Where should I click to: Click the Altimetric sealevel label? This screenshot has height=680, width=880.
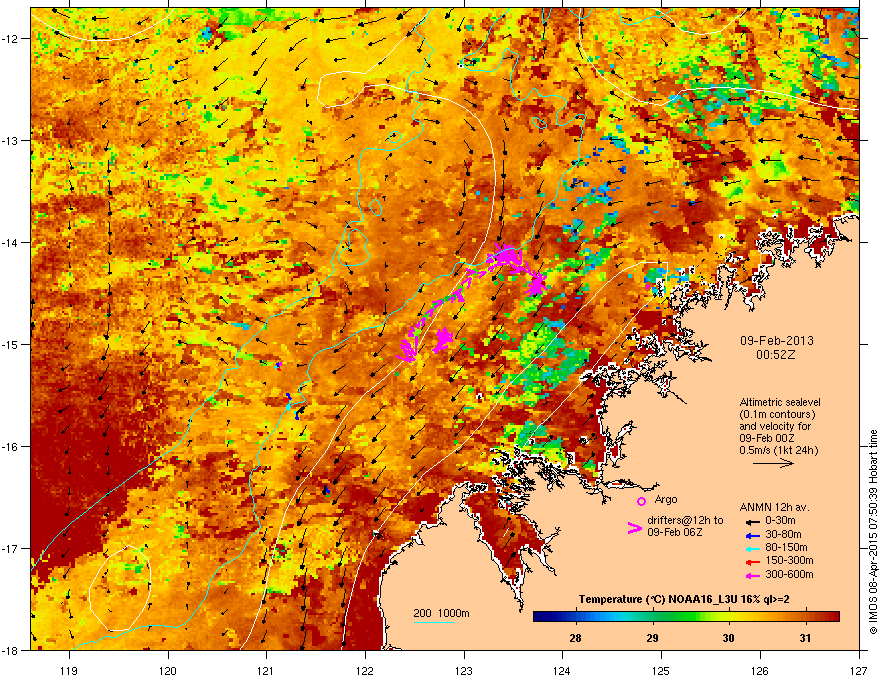tap(780, 402)
